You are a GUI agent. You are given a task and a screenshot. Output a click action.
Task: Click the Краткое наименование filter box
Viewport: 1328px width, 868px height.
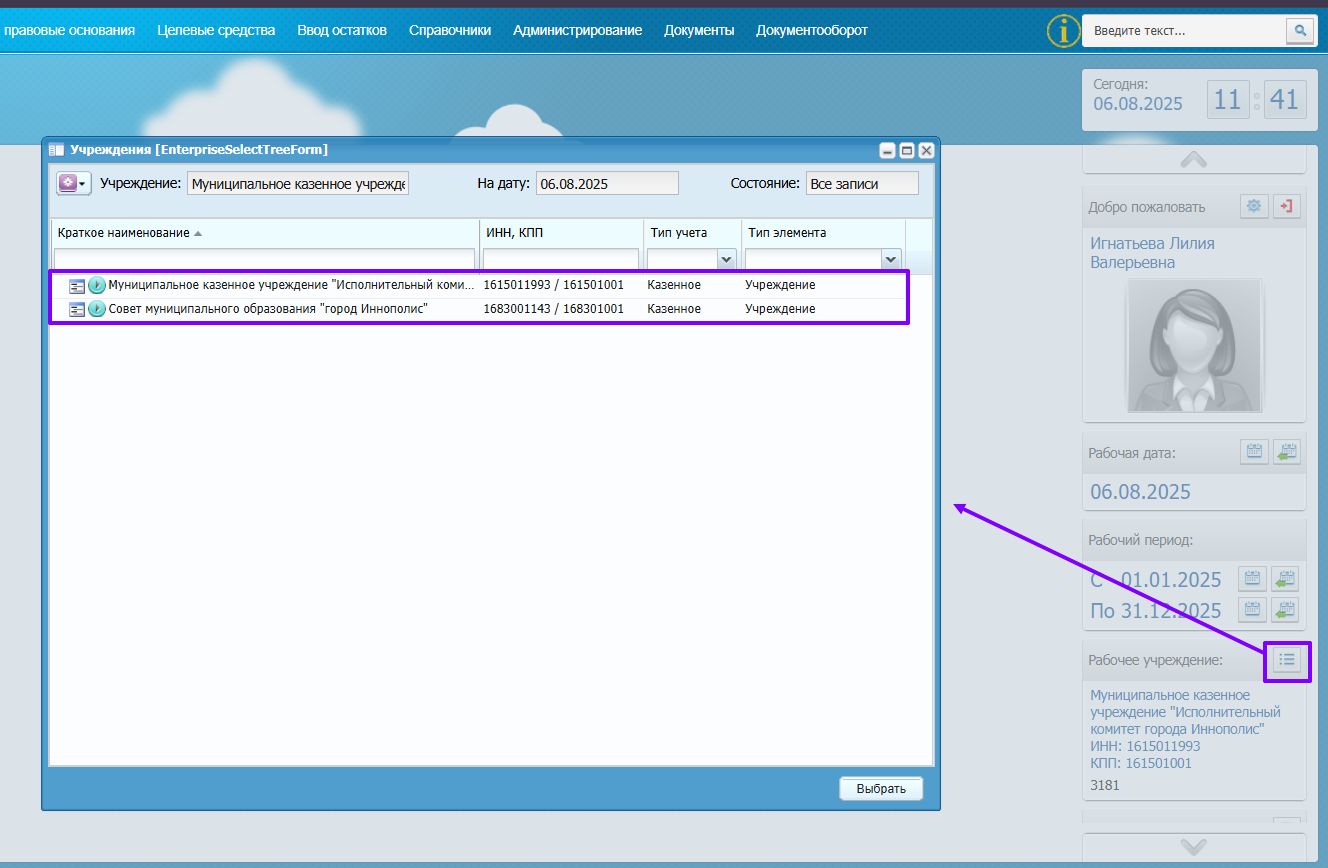coord(265,260)
